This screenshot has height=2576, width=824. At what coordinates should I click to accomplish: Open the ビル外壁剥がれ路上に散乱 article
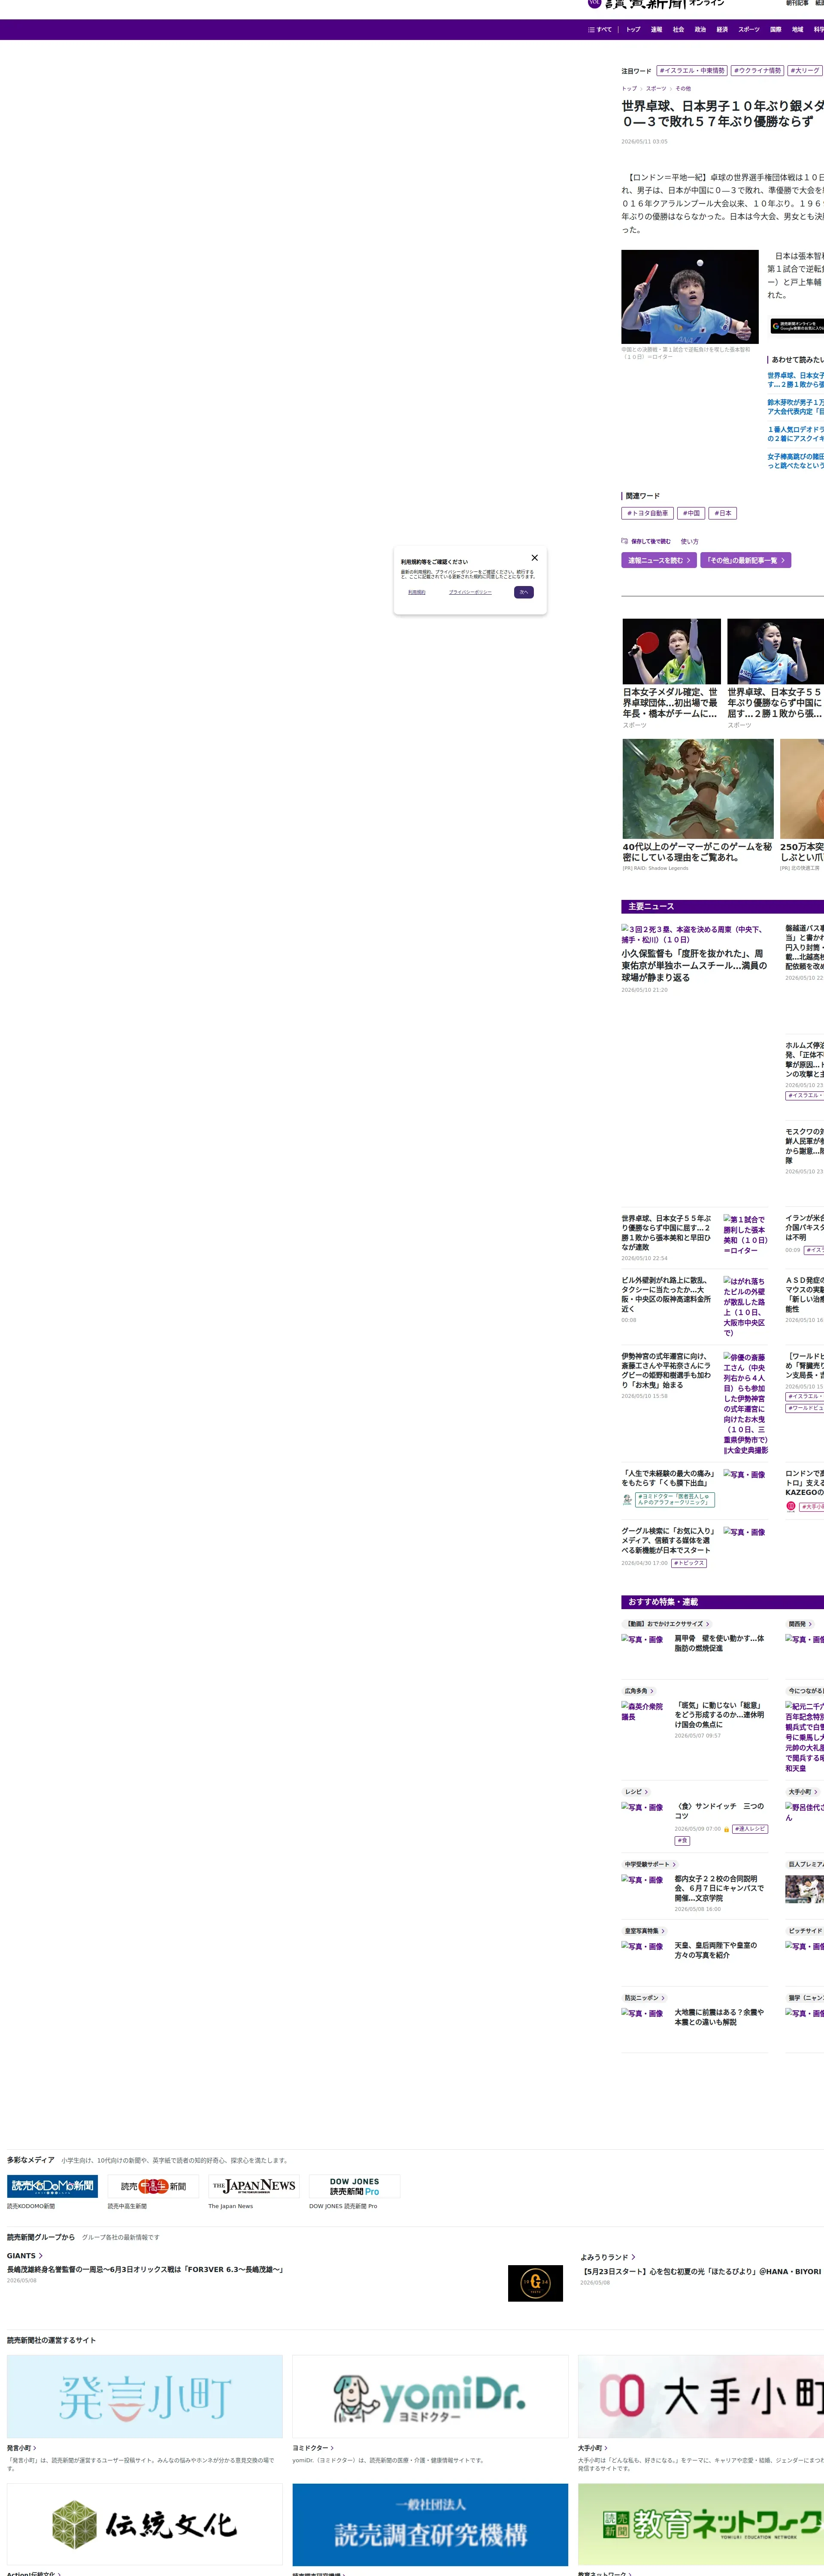coord(666,1293)
